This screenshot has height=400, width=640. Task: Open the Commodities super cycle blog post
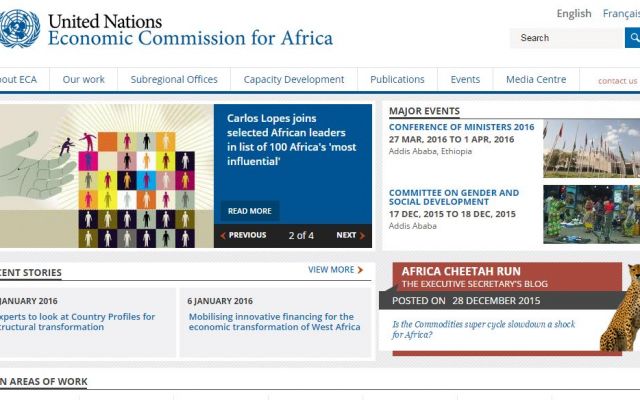pos(484,329)
